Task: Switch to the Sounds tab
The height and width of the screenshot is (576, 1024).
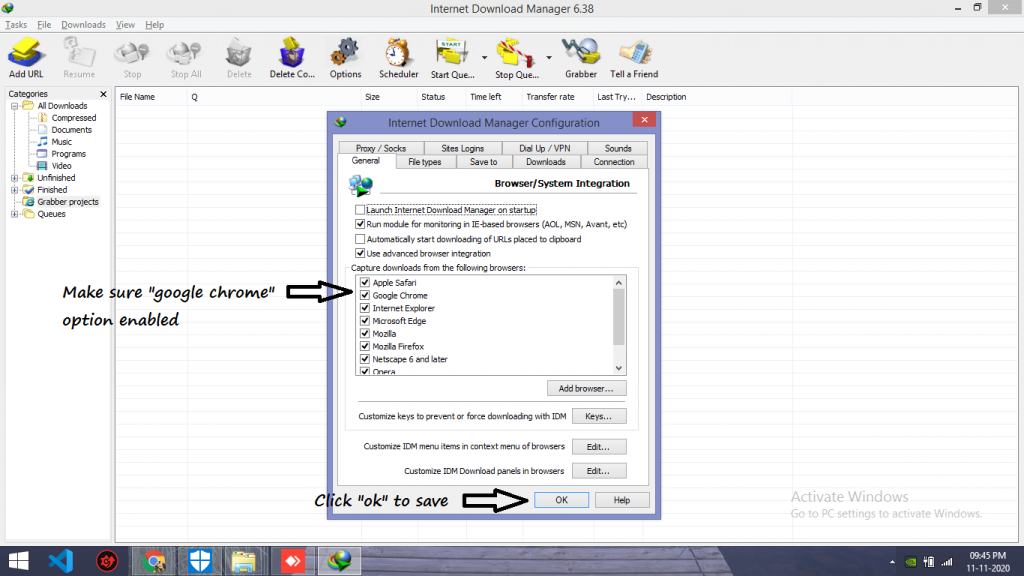Action: tap(618, 148)
